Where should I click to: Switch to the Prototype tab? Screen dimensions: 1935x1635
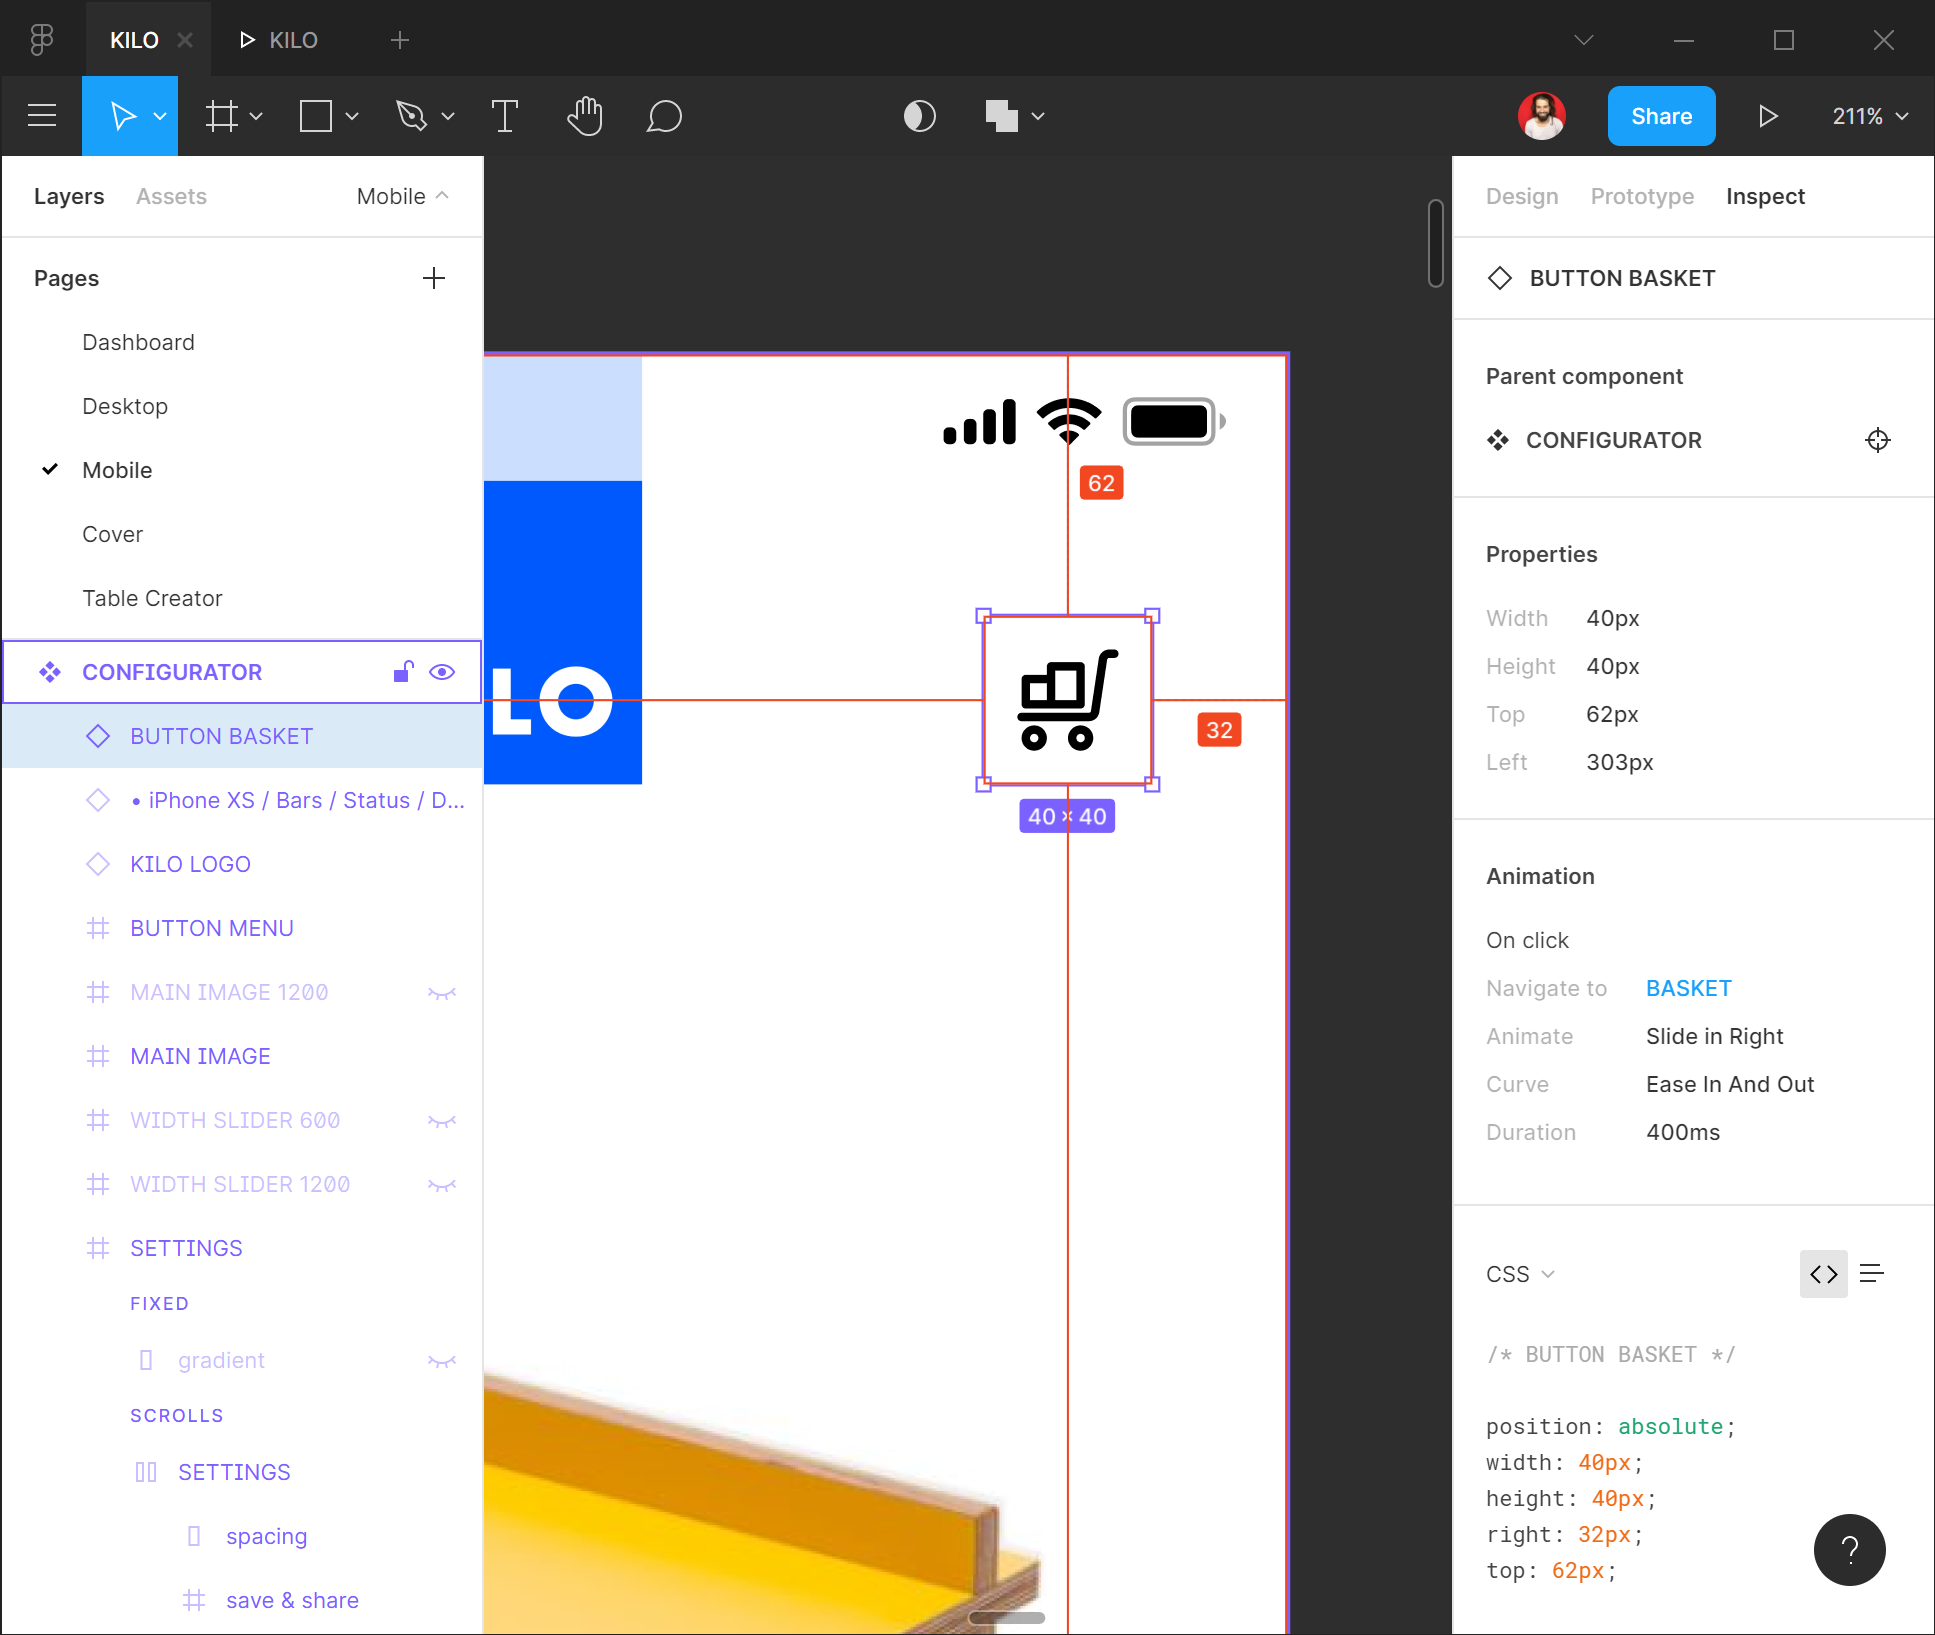(x=1642, y=196)
